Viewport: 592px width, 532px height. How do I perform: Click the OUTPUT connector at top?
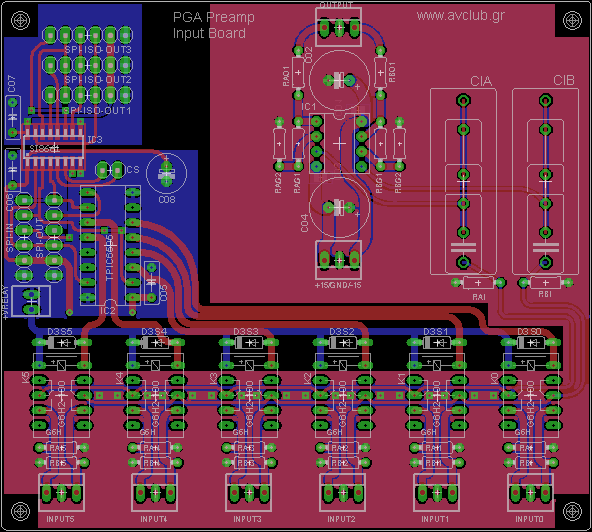[339, 27]
